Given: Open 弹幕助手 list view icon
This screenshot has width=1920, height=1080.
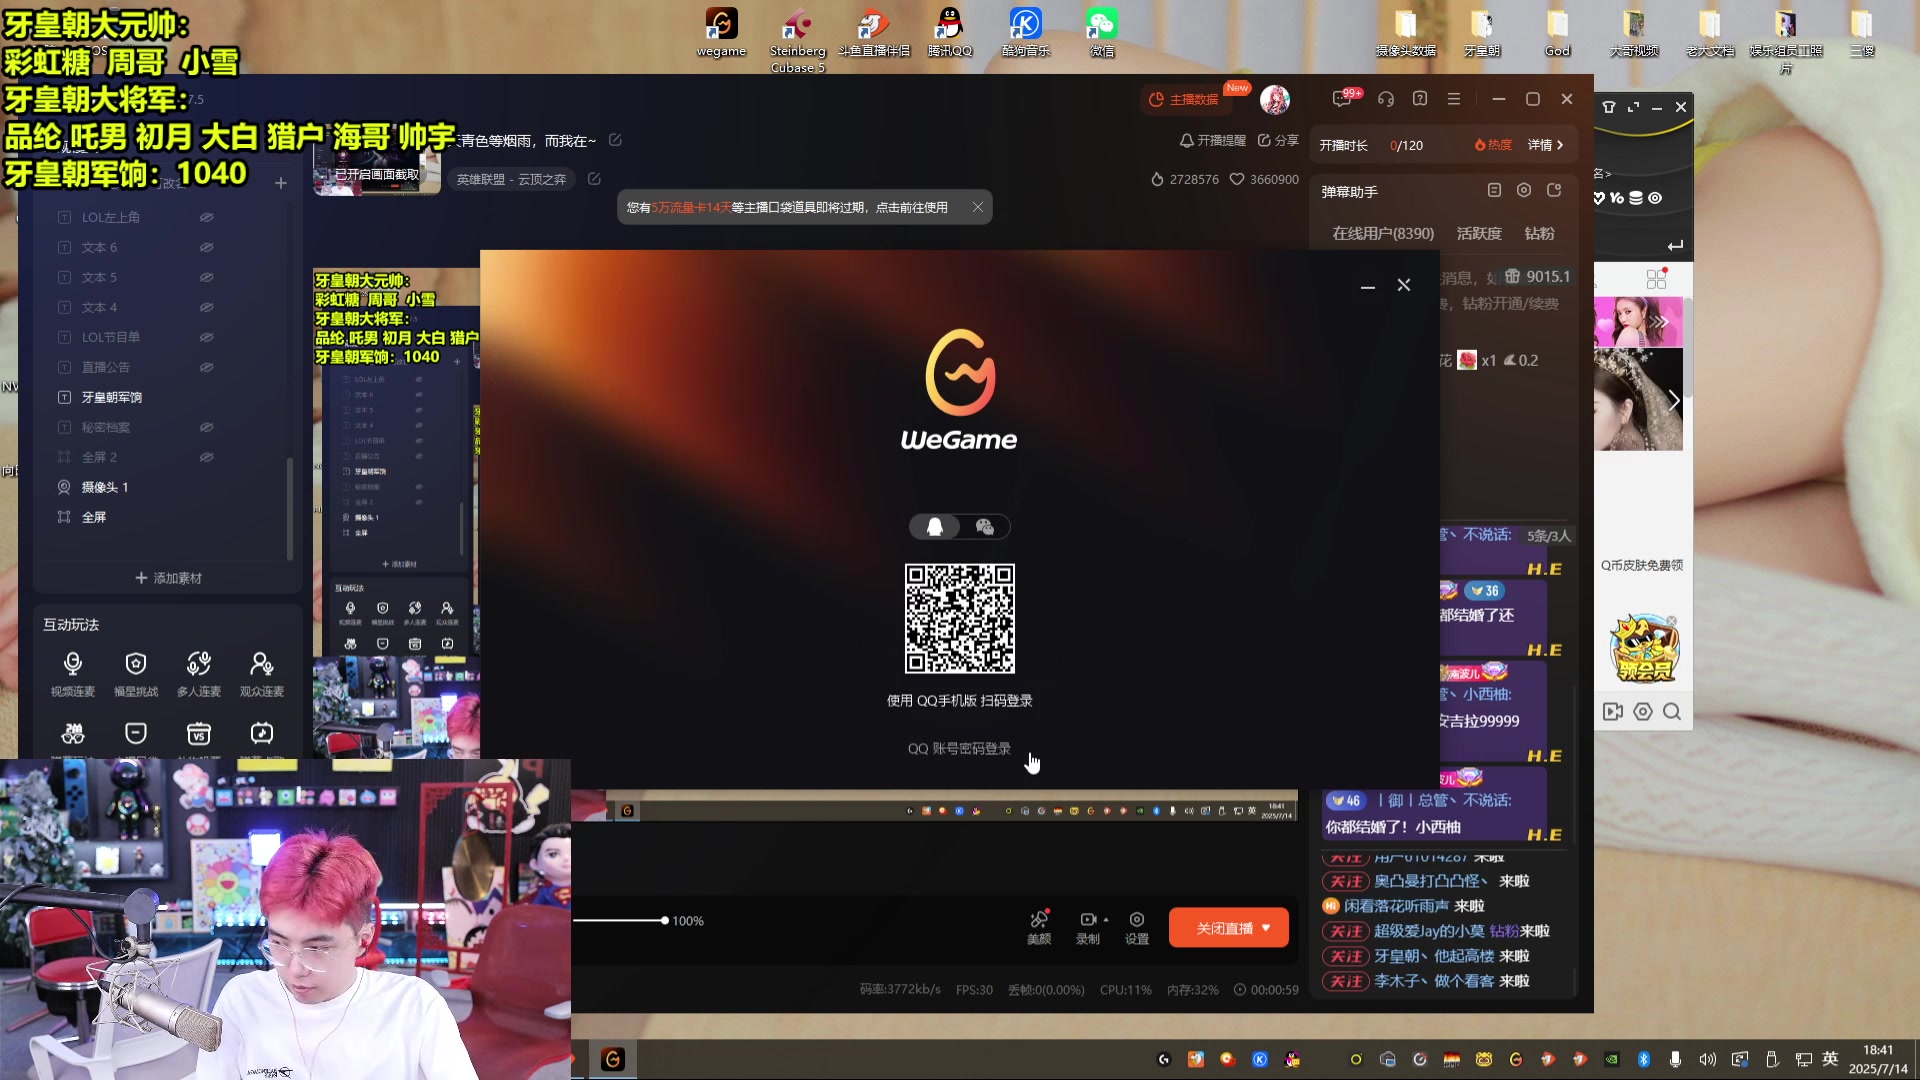Looking at the screenshot, I should coord(1494,190).
